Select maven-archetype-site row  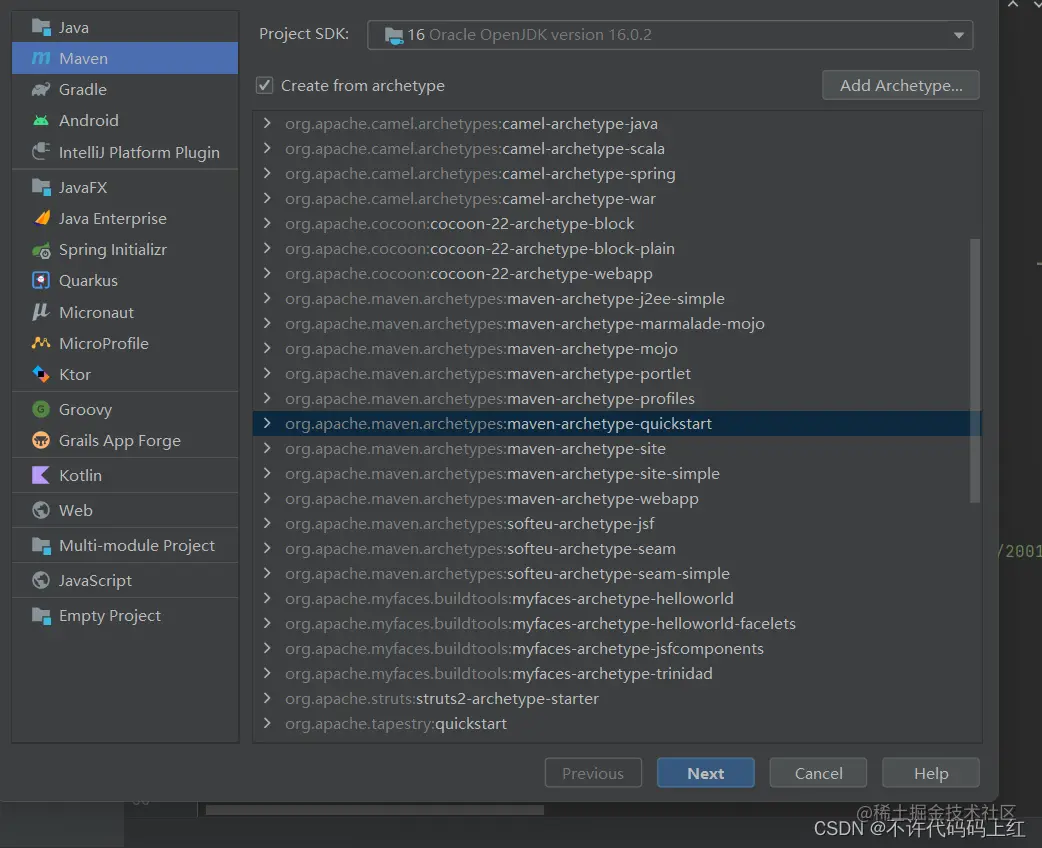(x=617, y=449)
